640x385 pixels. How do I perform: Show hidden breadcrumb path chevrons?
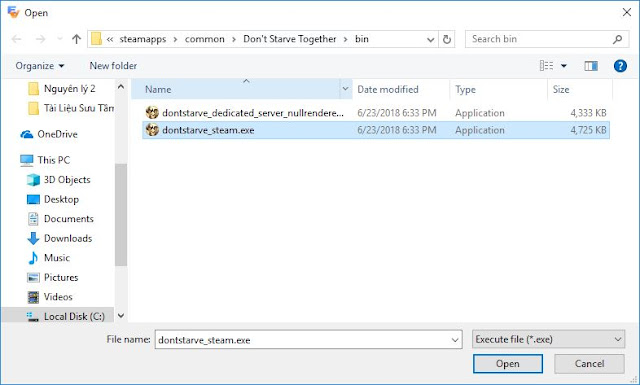pos(110,39)
